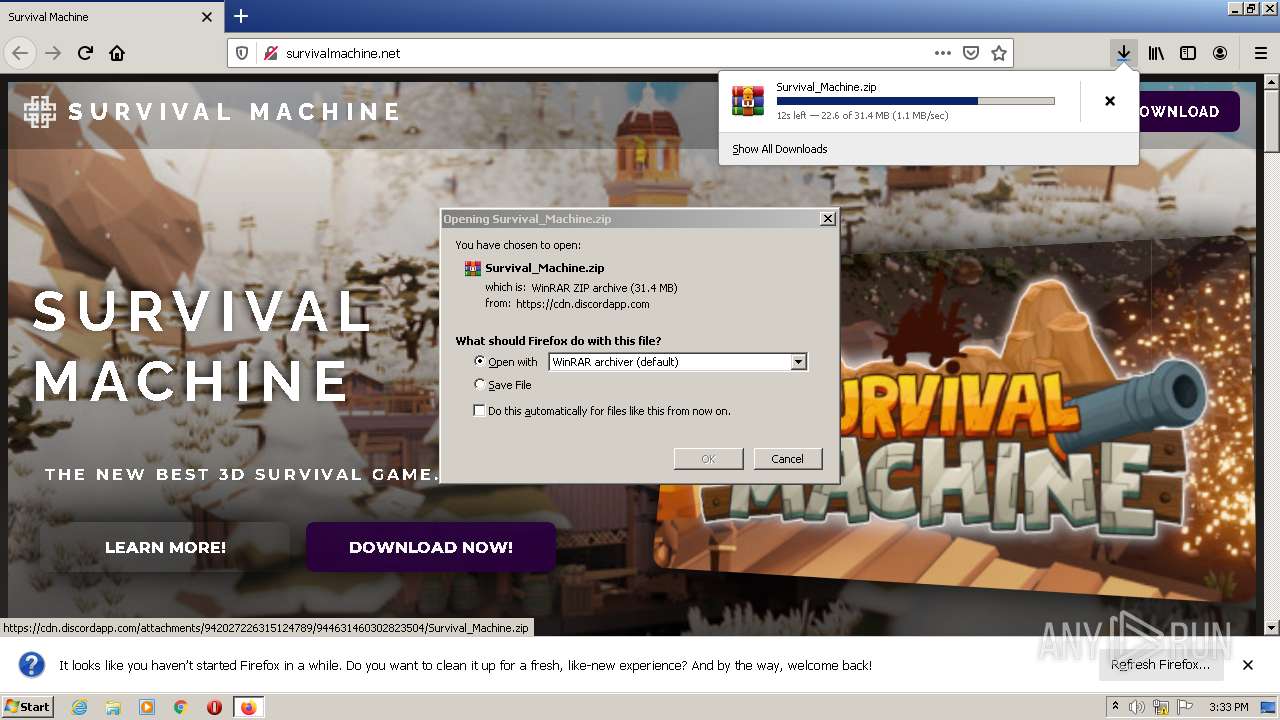Image resolution: width=1280 pixels, height=720 pixels.
Task: Click Survival_Machine.zip WinRAR icon in downloads panel
Action: tap(748, 101)
